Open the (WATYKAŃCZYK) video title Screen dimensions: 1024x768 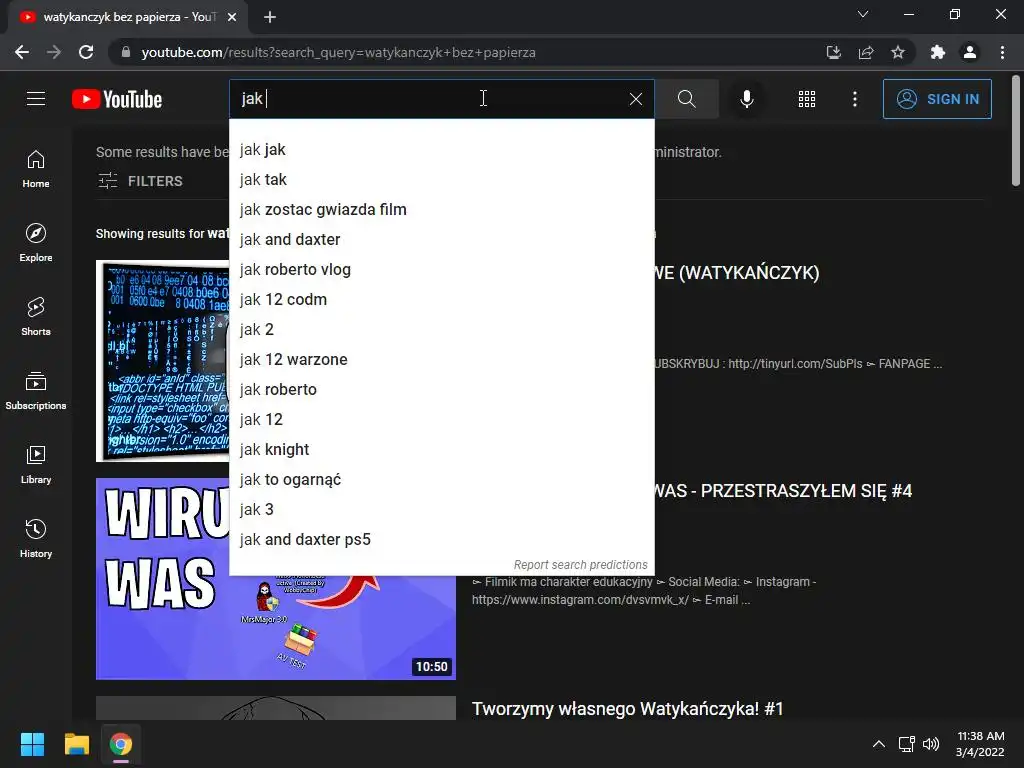pyautogui.click(x=737, y=273)
